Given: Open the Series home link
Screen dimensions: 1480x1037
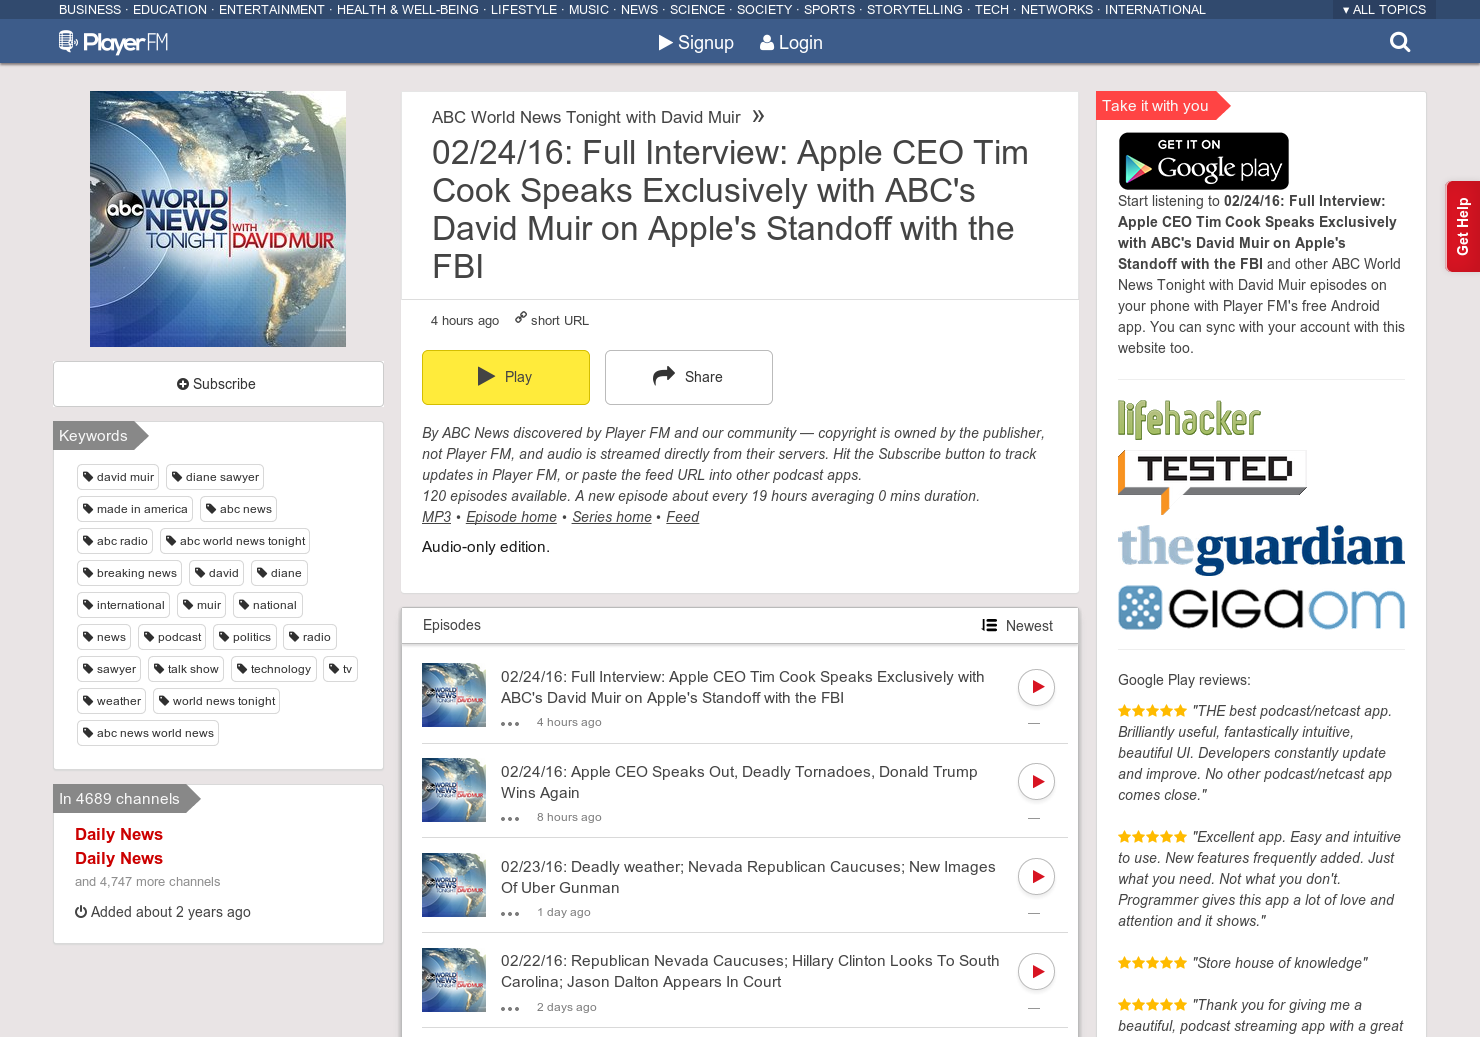Looking at the screenshot, I should click(x=612, y=517).
